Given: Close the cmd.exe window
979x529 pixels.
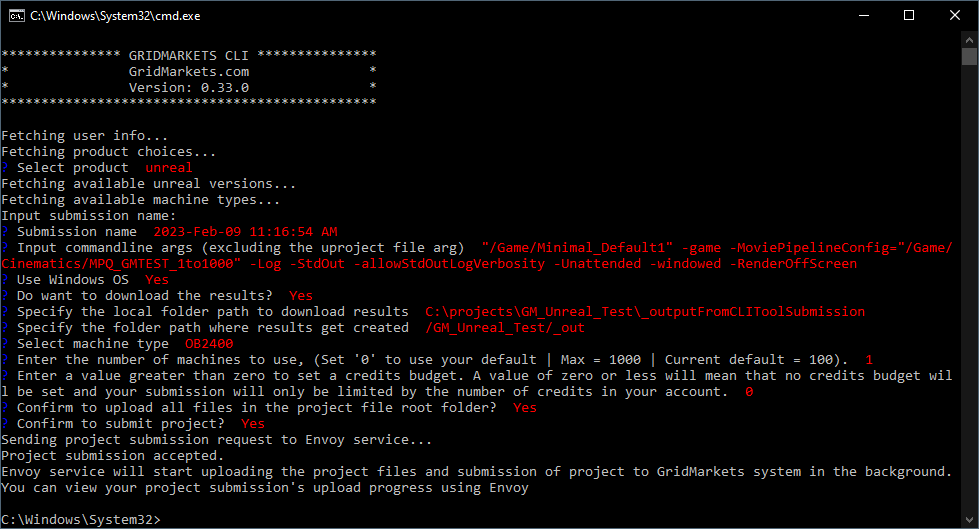Looking at the screenshot, I should click(x=955, y=16).
